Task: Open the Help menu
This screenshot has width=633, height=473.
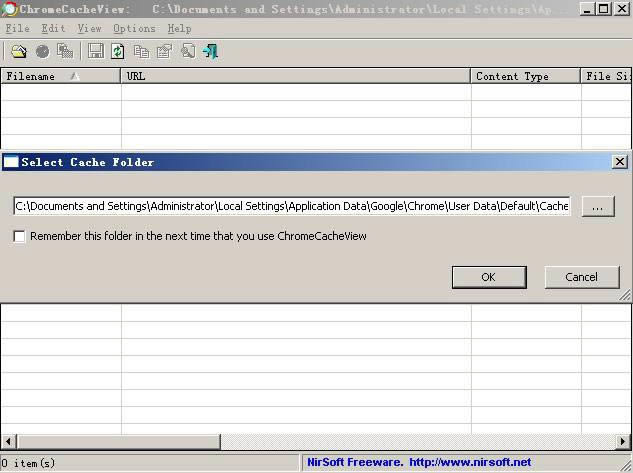Action: tap(179, 29)
